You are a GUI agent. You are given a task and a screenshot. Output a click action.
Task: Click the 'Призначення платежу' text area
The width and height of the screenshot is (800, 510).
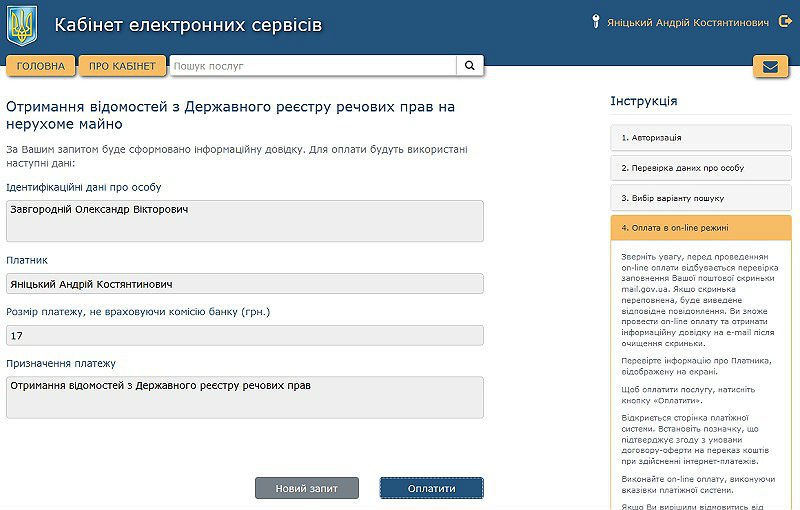click(x=244, y=396)
